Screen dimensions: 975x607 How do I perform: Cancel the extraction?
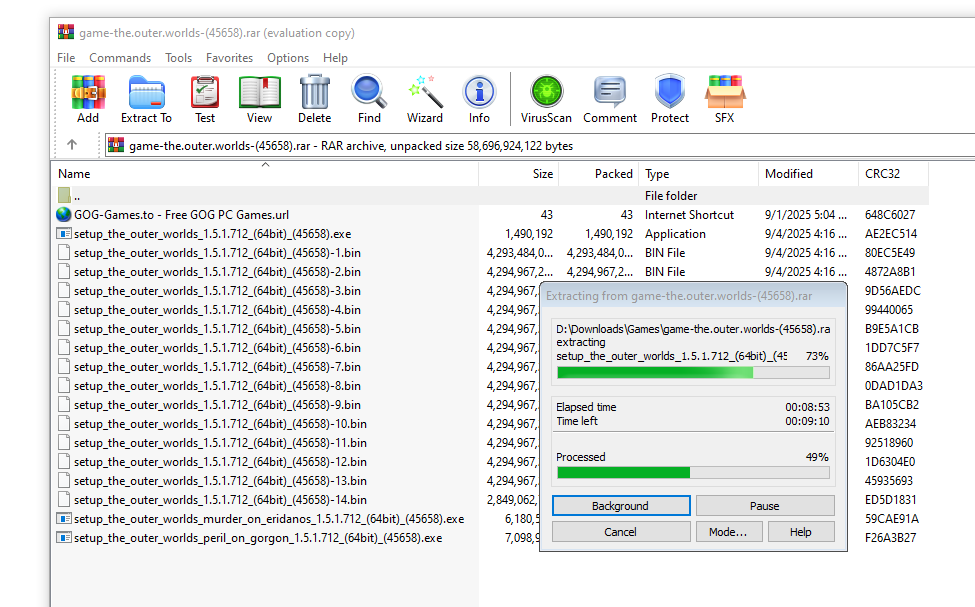621,532
